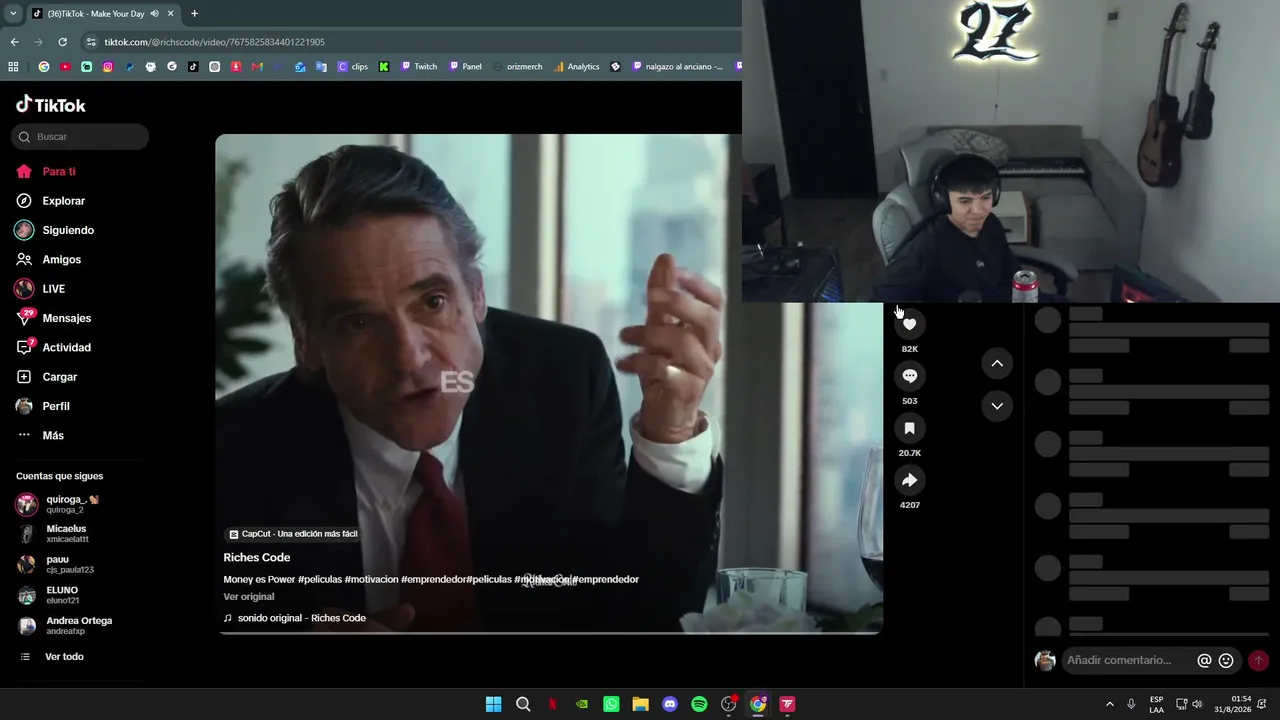
Task: Click the TikTok logo
Action: click(x=51, y=105)
